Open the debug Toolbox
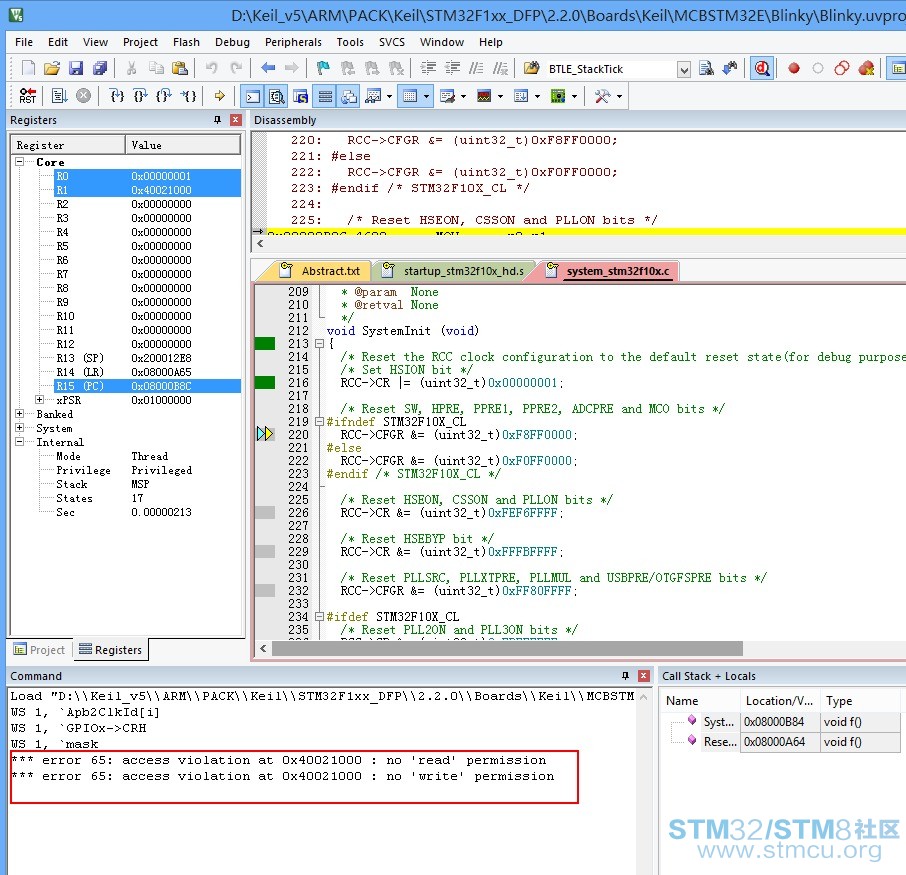Viewport: 906px width, 875px height. click(x=603, y=96)
